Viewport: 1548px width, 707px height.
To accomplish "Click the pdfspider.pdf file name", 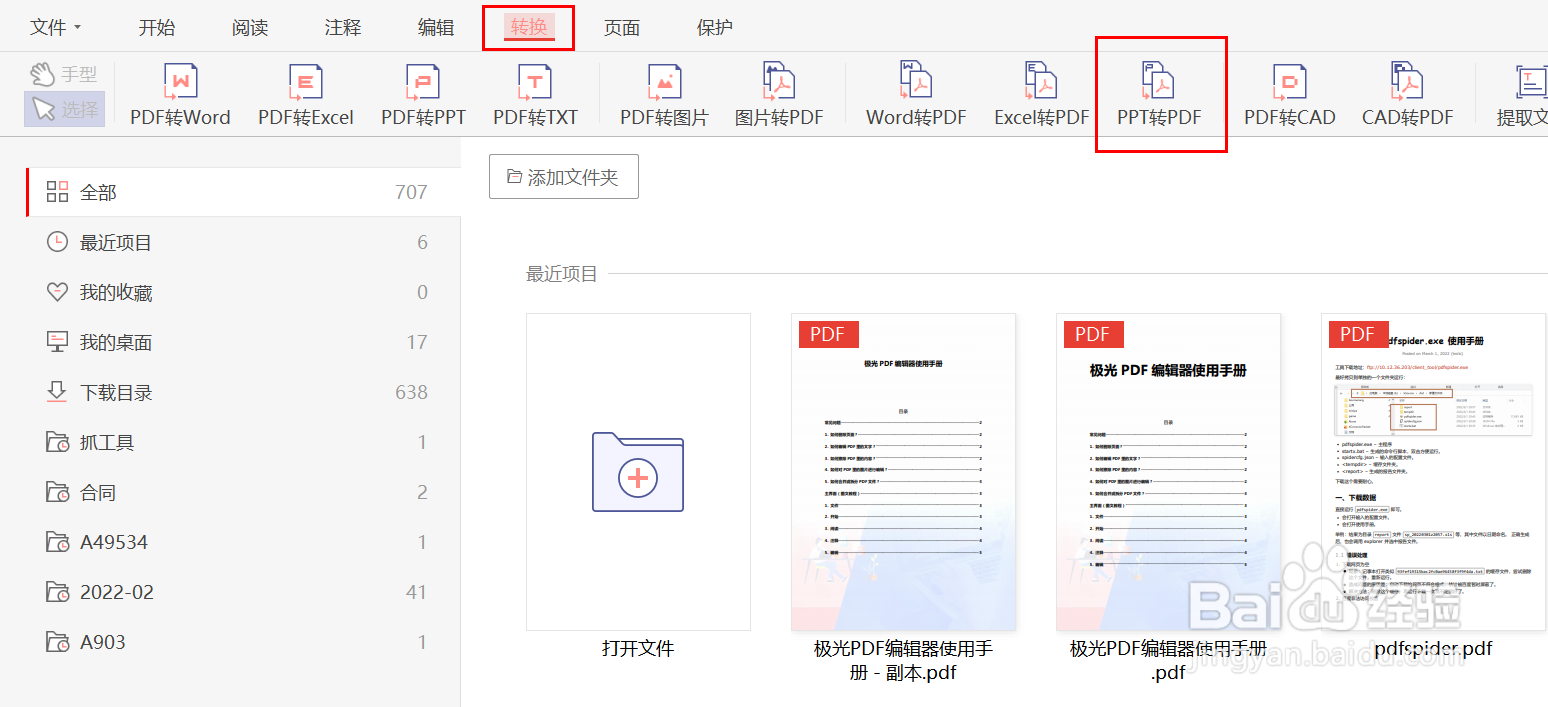I will pos(1433,649).
